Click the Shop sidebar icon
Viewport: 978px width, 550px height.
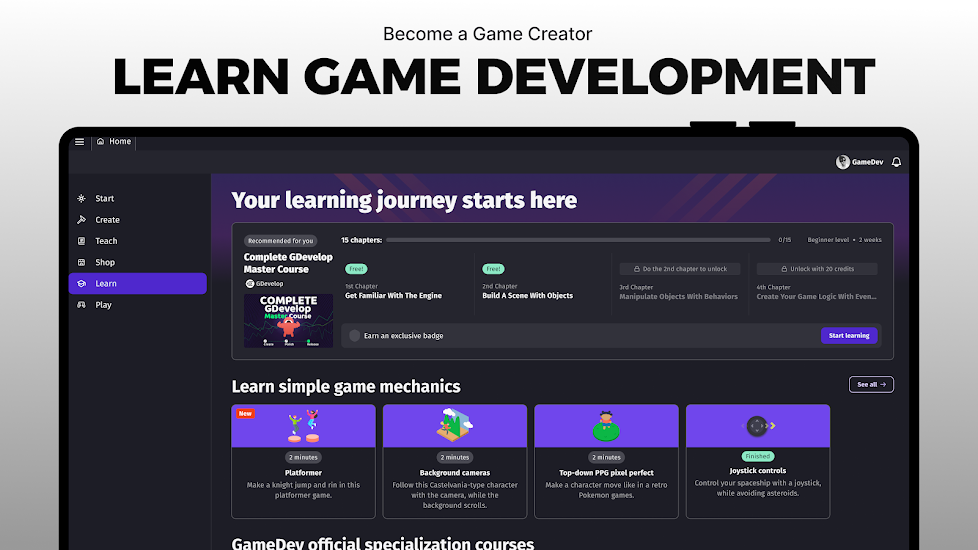tap(82, 263)
